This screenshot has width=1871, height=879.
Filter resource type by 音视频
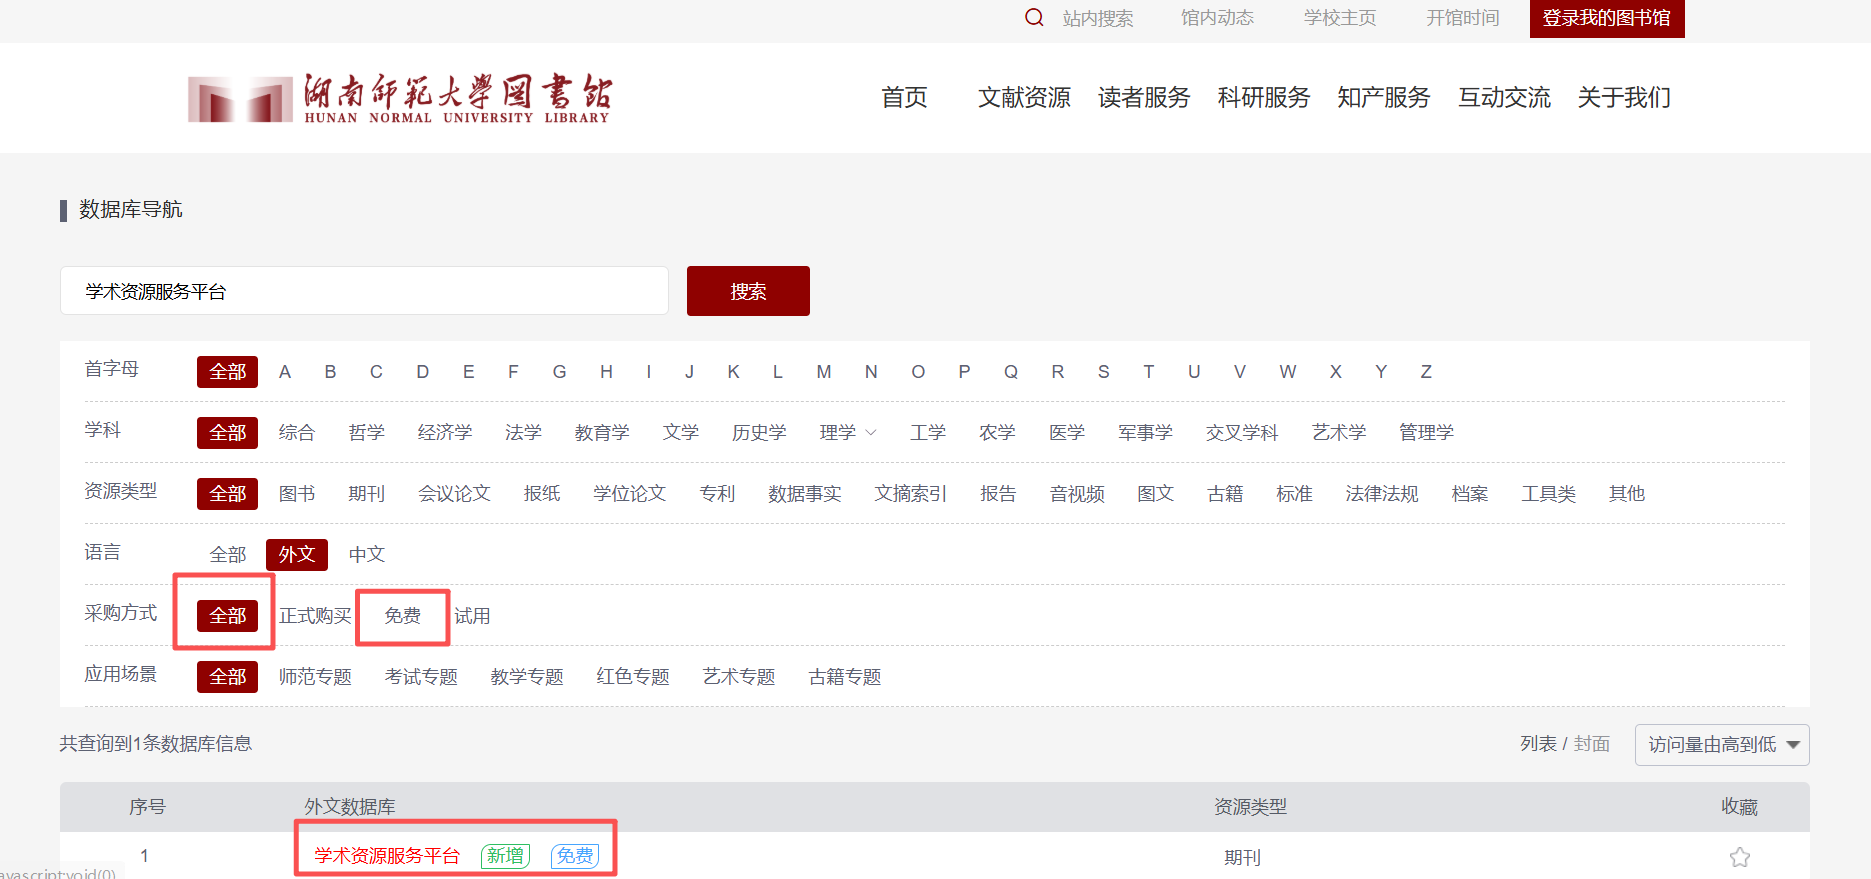pos(1077,494)
